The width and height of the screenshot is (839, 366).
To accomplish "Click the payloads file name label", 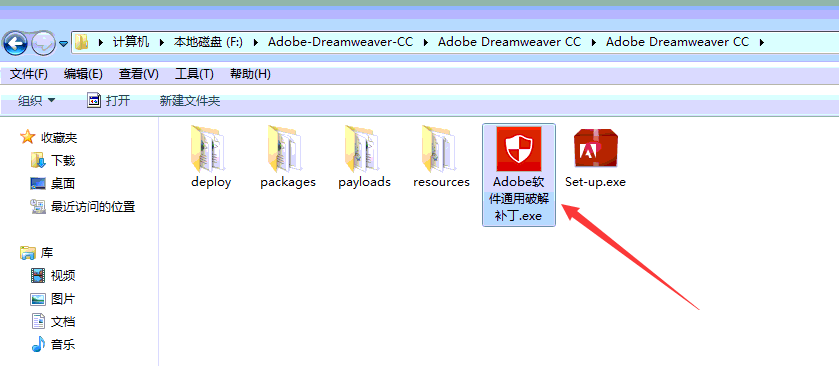I will 364,182.
